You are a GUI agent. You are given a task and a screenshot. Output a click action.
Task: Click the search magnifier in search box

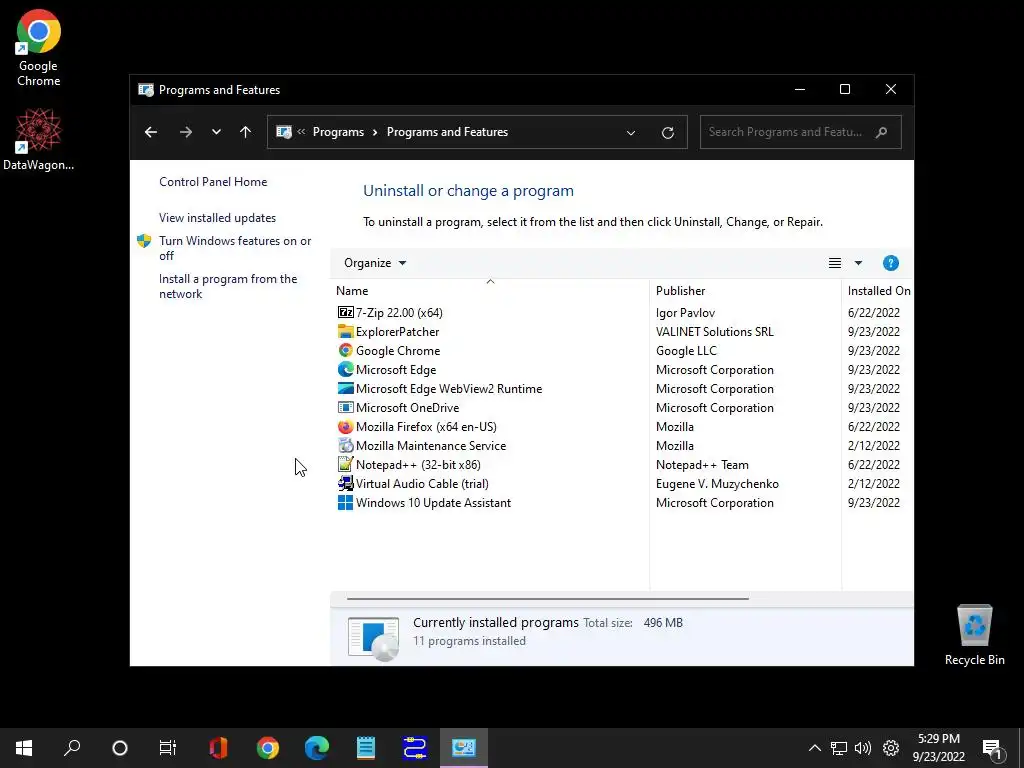881,132
